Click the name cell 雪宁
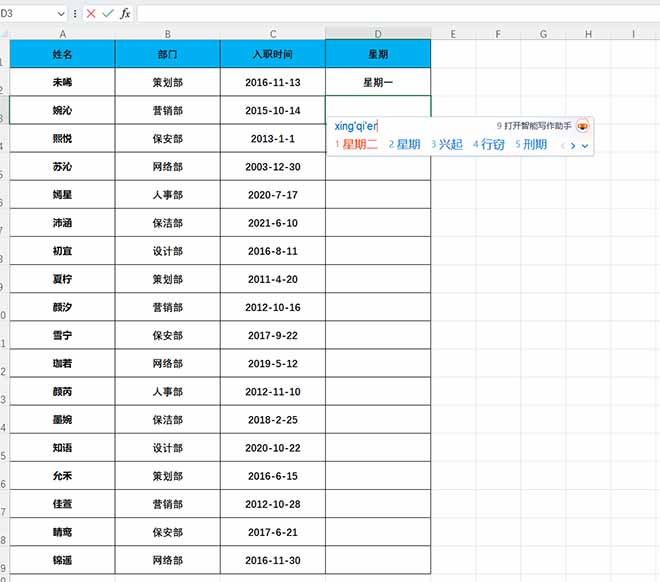The height and width of the screenshot is (582, 660). point(62,335)
